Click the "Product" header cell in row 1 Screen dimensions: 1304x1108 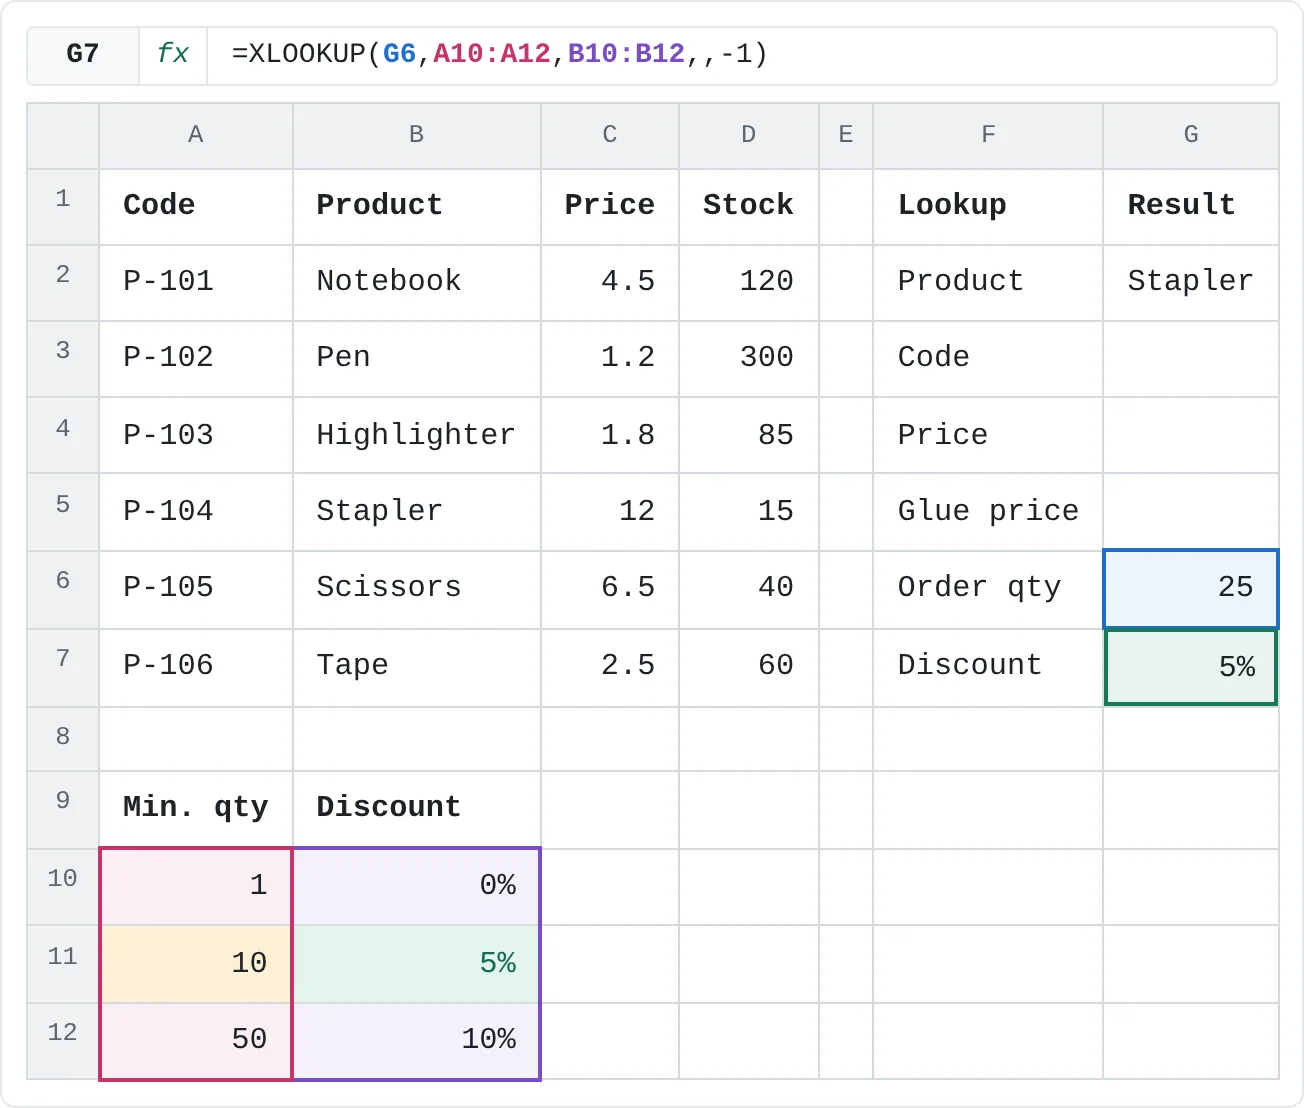click(417, 207)
